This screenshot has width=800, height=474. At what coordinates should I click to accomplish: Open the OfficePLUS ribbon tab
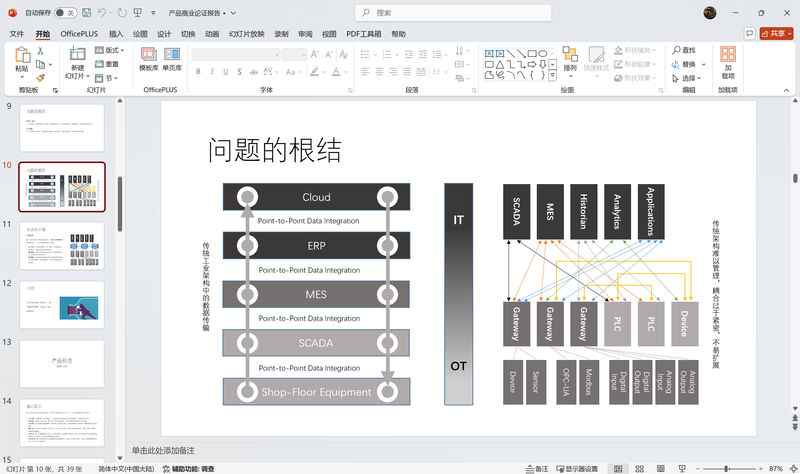pyautogui.click(x=79, y=34)
